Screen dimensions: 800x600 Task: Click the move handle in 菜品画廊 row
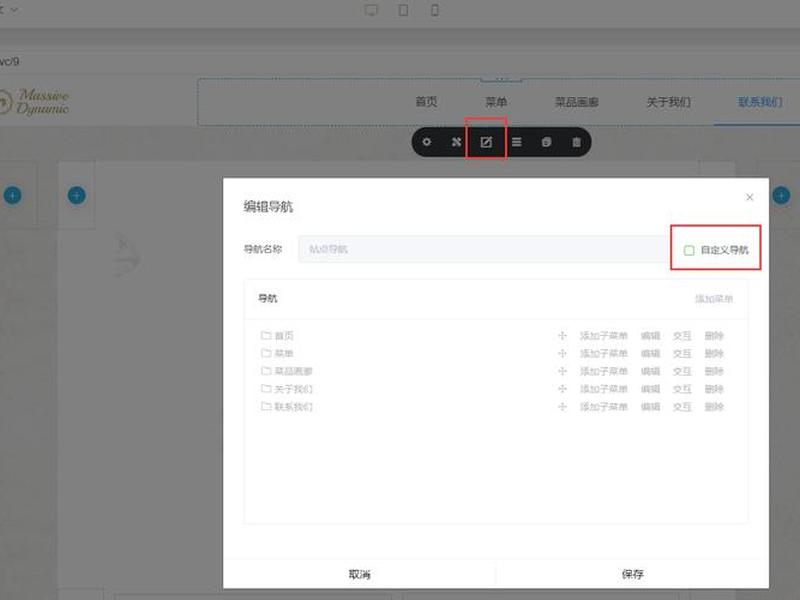(562, 371)
